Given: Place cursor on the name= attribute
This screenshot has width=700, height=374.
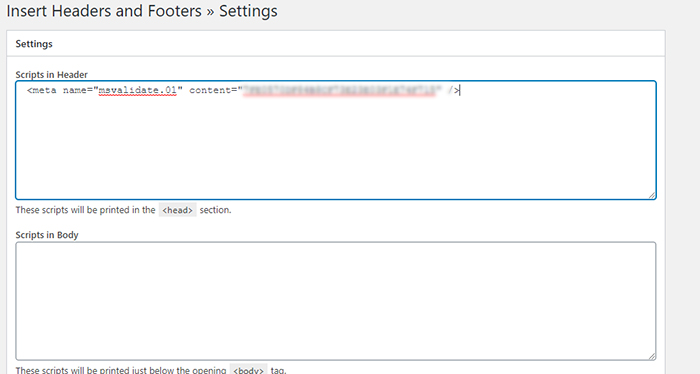Looking at the screenshot, I should tap(77, 90).
